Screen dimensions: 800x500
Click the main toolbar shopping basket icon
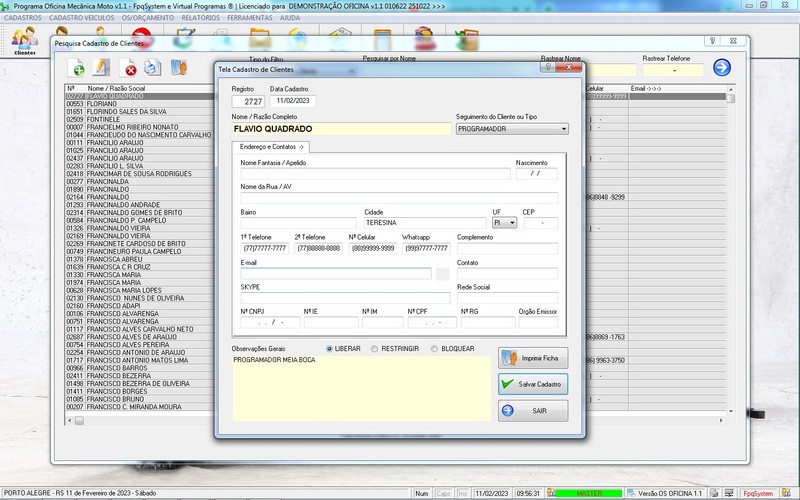pos(467,39)
